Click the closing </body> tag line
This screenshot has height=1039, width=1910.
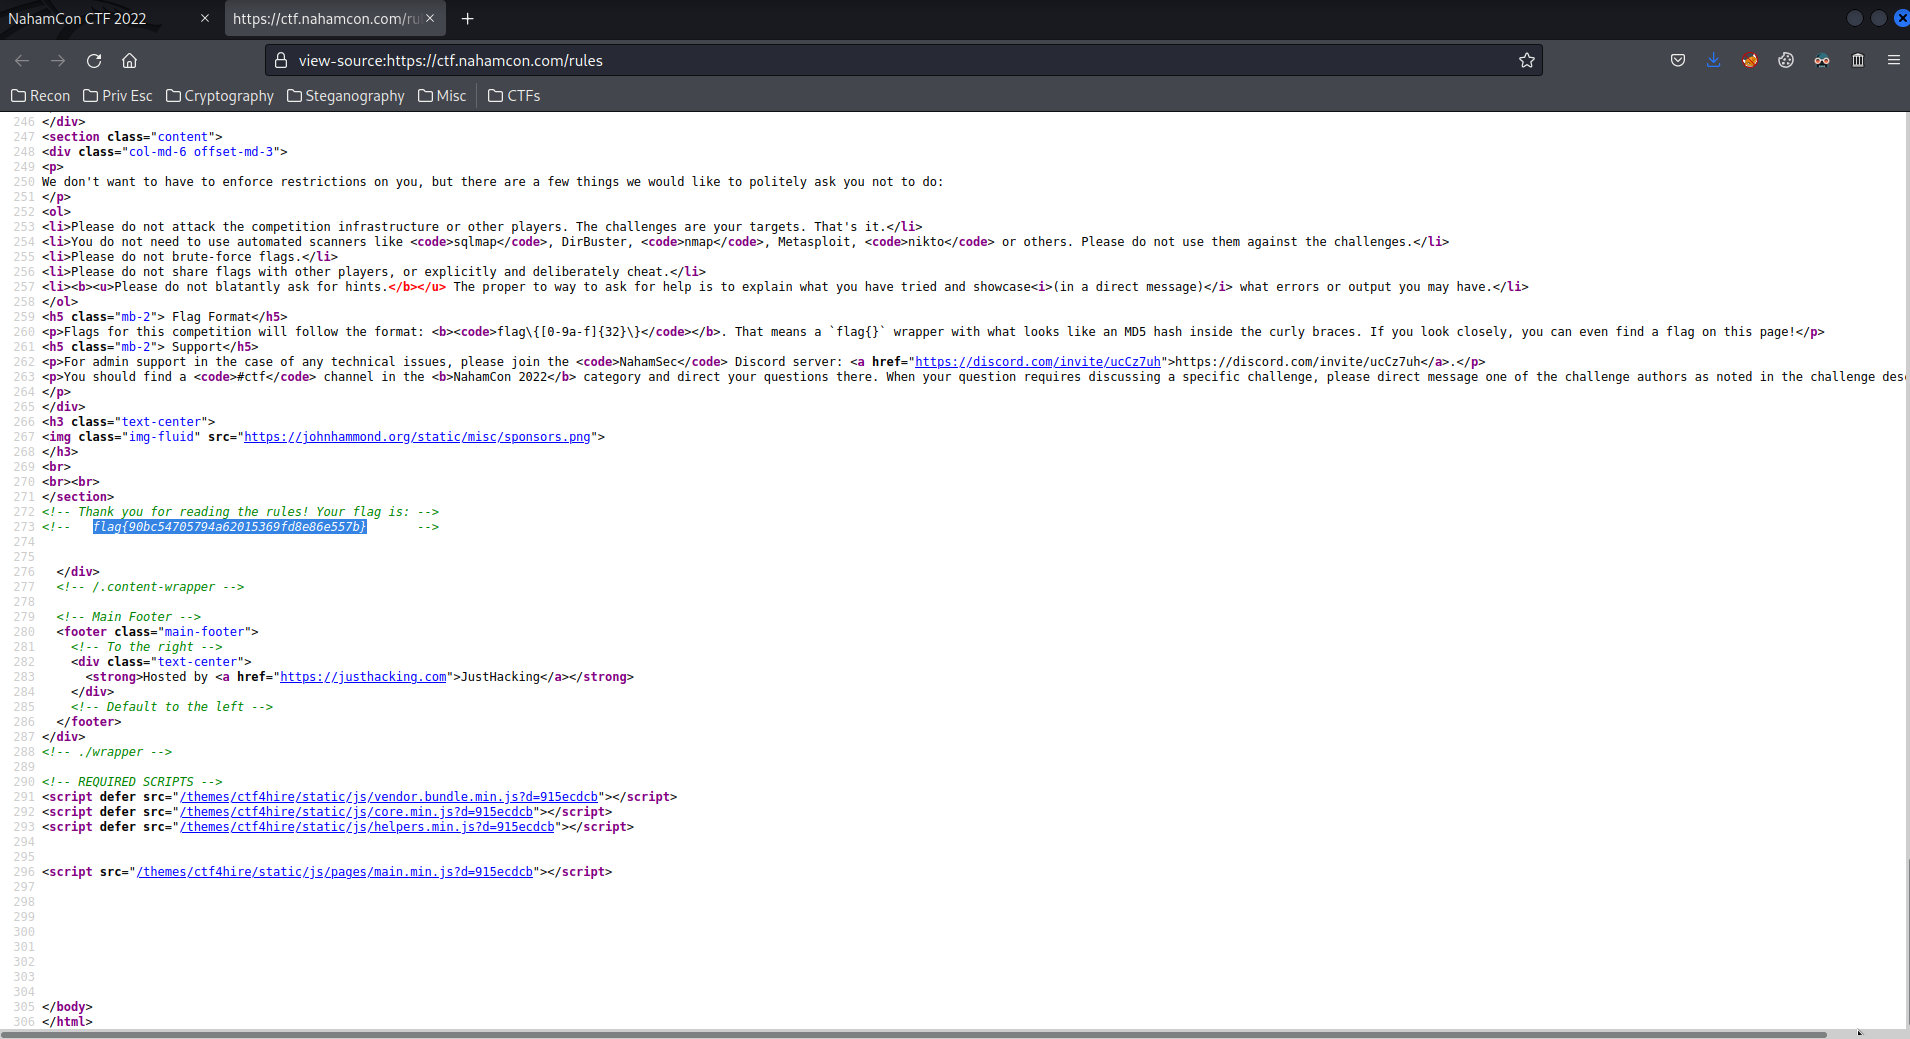(x=67, y=1007)
